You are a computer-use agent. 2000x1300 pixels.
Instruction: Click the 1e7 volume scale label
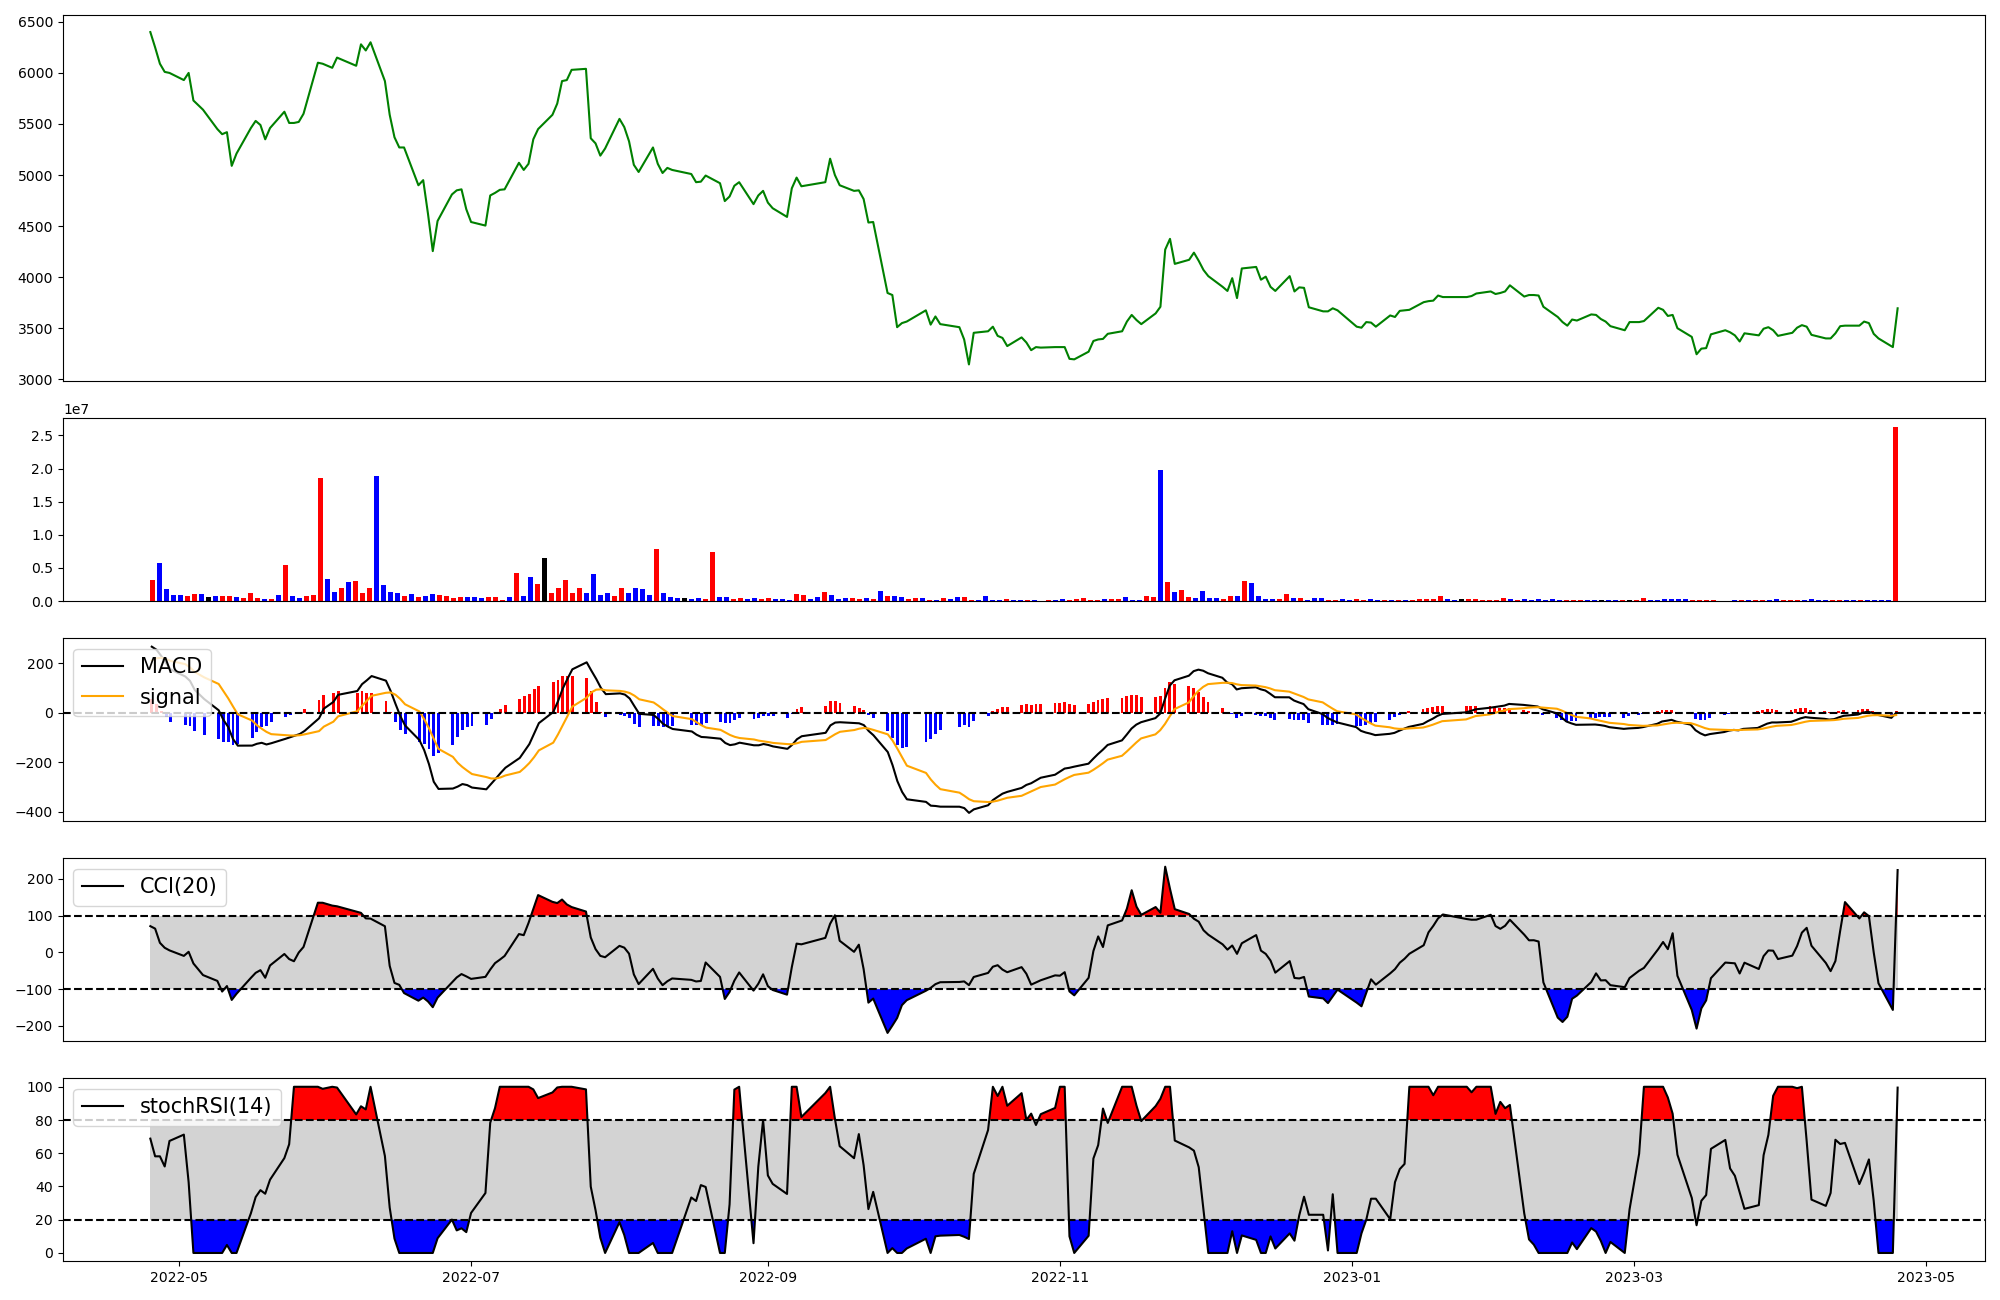(x=76, y=410)
